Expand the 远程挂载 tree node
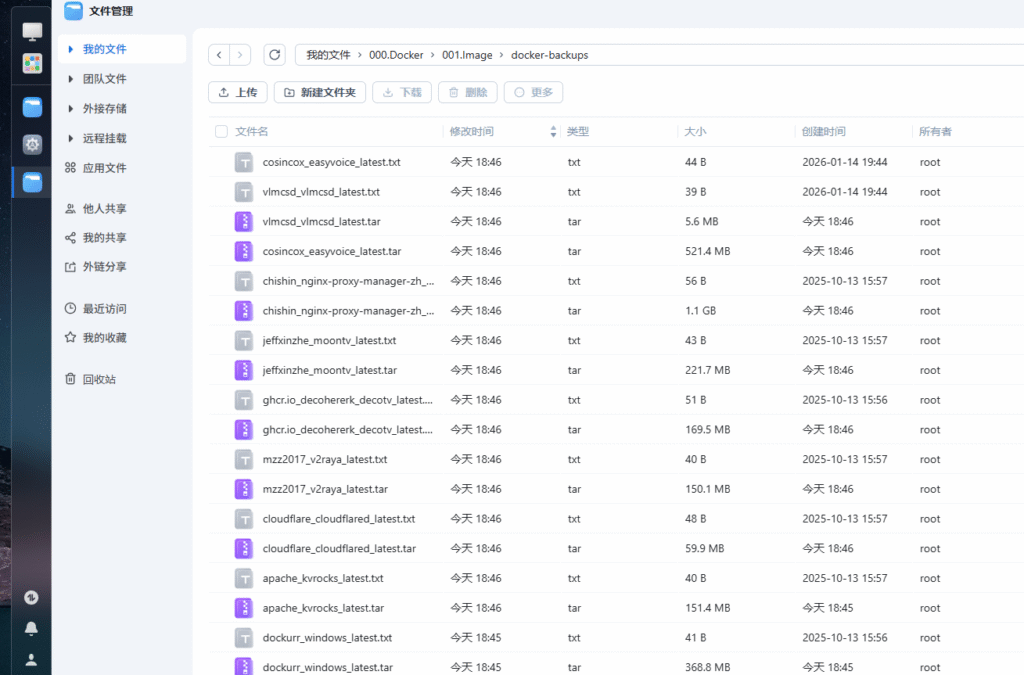The height and width of the screenshot is (675, 1024). tap(70, 138)
